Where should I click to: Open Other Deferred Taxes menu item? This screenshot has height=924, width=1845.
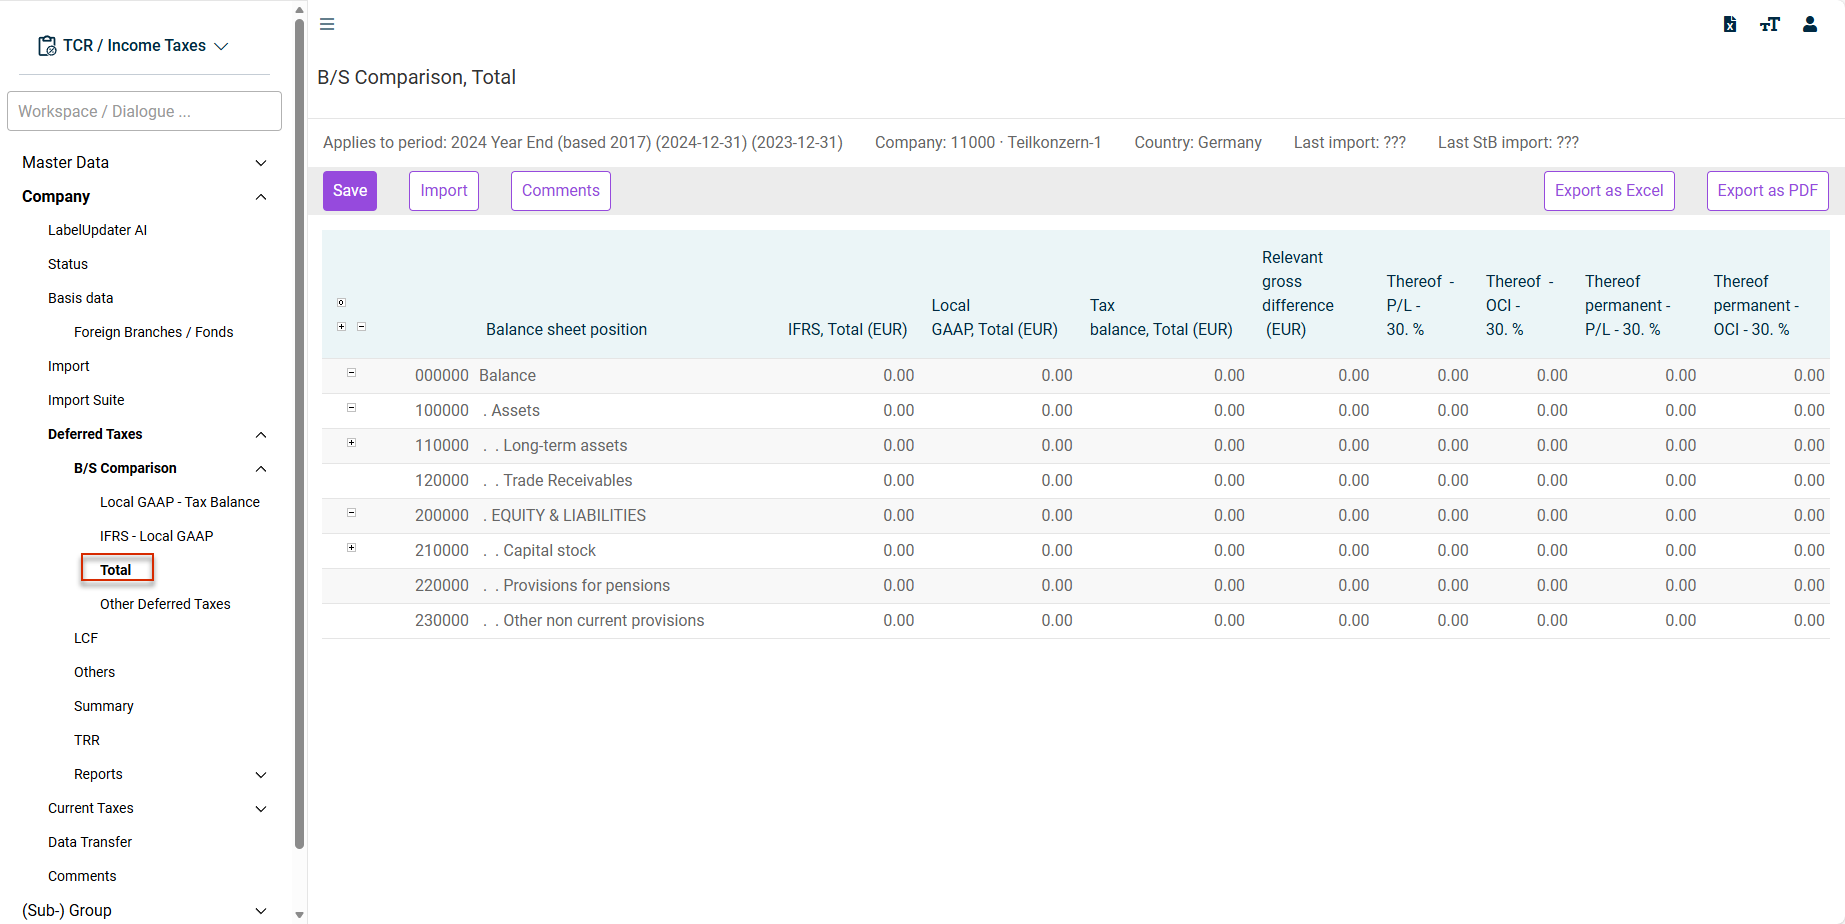165,604
